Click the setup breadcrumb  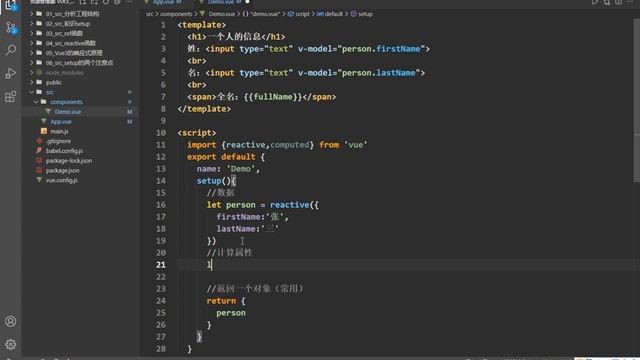[x=365, y=14]
